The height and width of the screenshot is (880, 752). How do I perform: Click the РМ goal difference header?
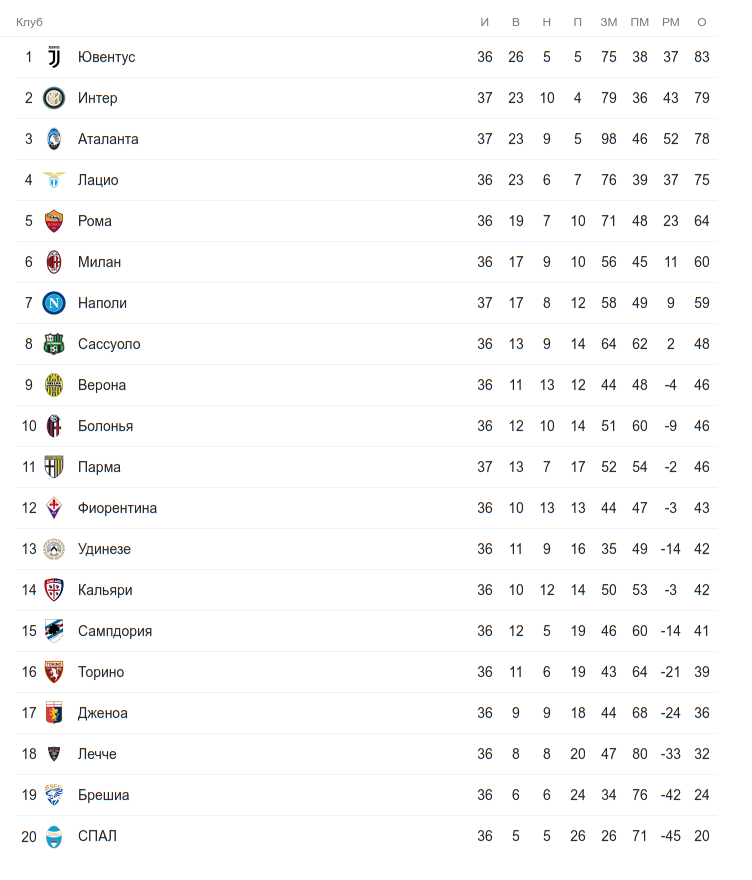click(x=671, y=22)
